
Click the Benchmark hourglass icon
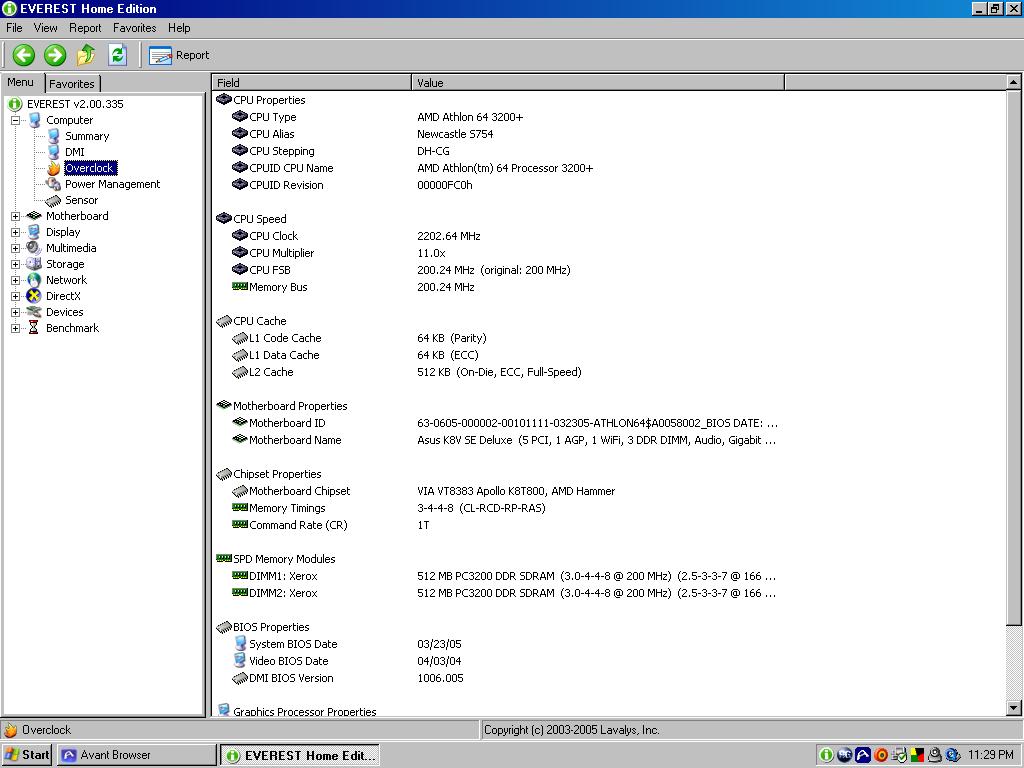point(34,328)
